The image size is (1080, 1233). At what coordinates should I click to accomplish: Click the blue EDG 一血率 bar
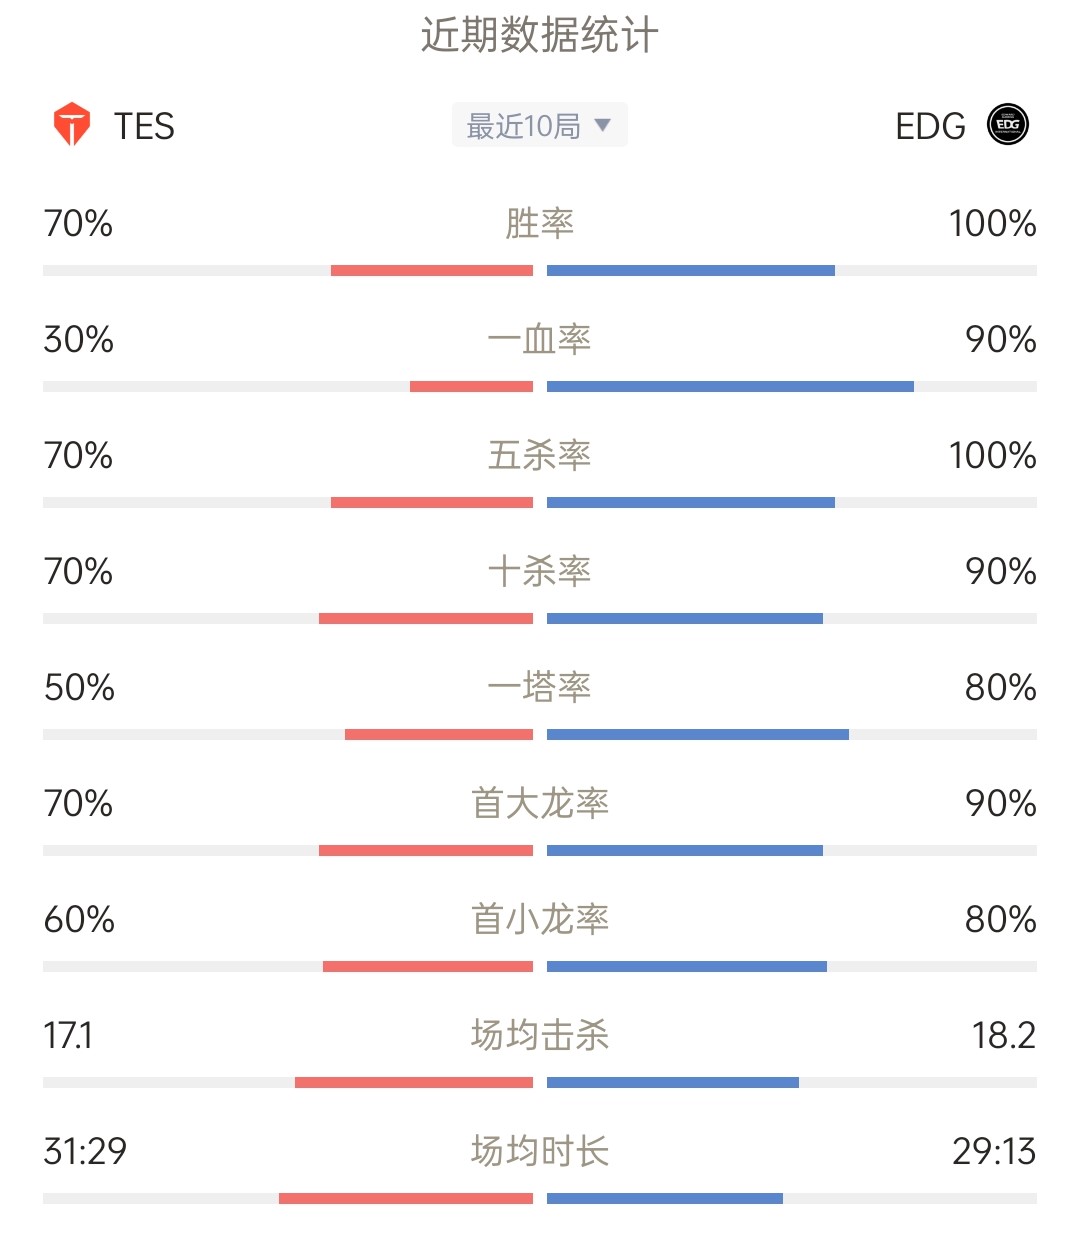point(730,387)
